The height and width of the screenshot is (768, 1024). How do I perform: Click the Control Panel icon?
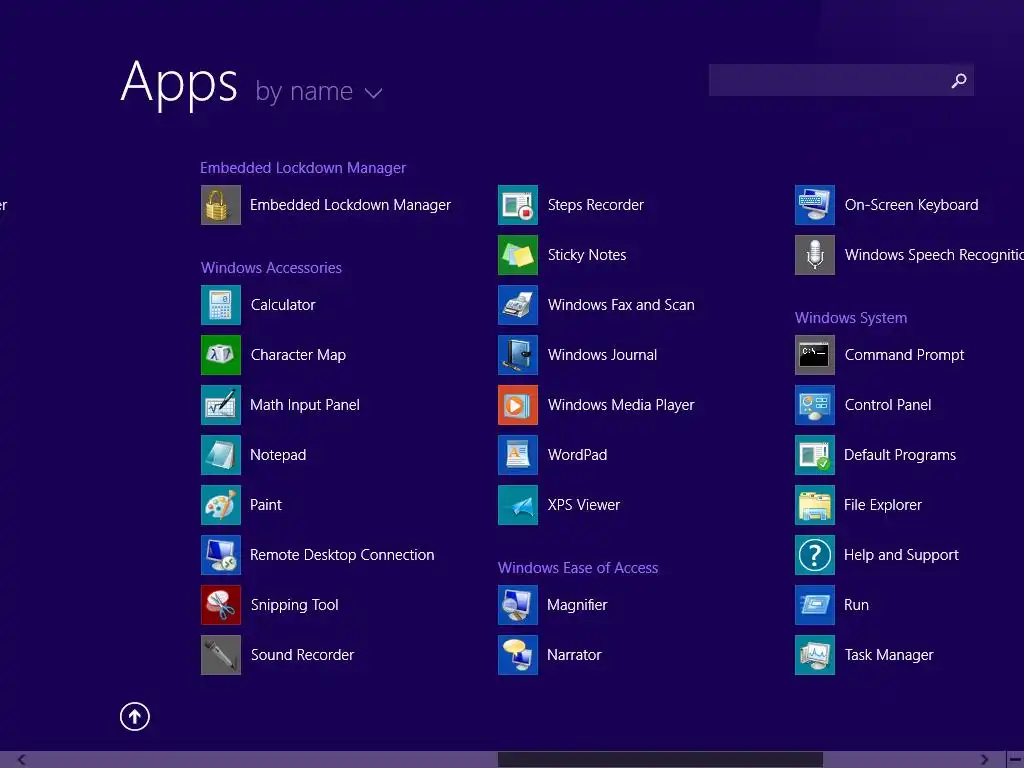click(815, 405)
